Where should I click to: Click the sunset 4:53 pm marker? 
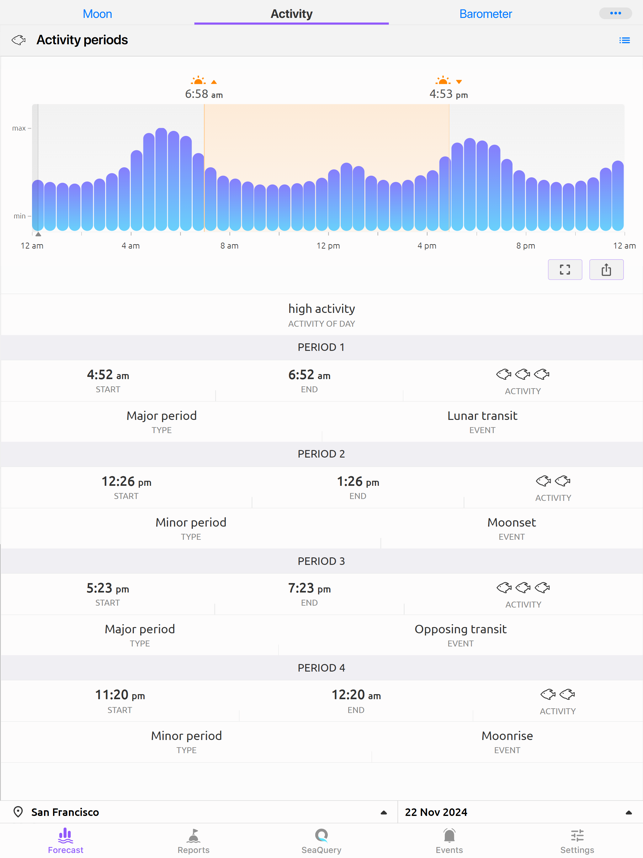448,88
